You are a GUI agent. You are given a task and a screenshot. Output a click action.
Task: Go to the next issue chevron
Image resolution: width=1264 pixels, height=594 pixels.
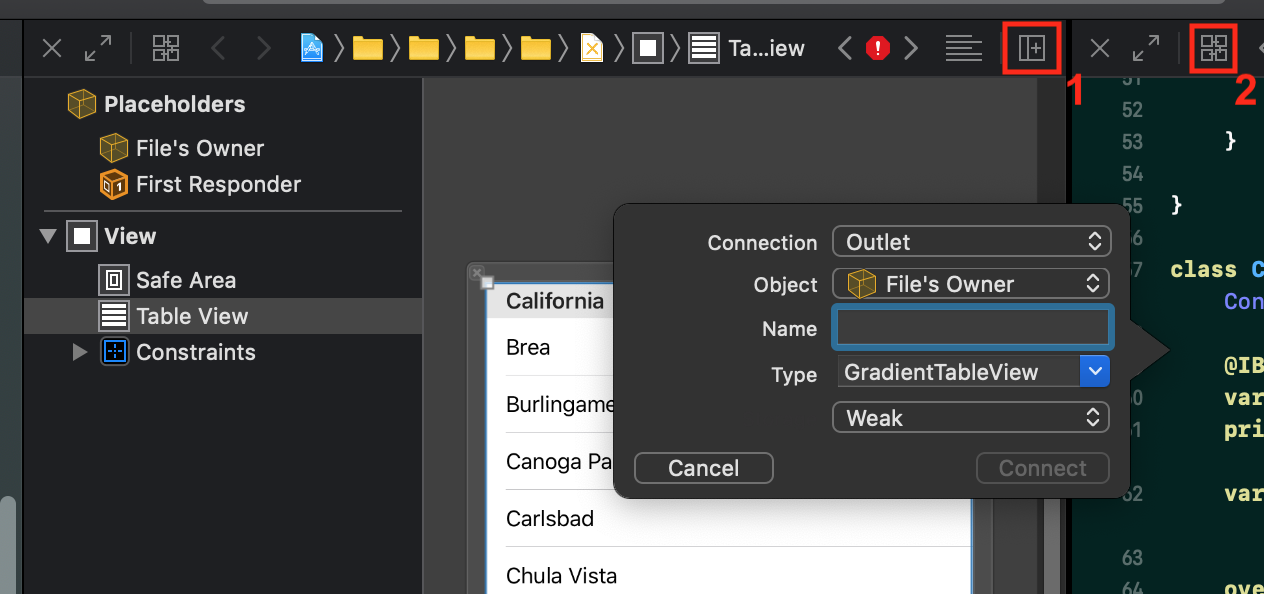tap(911, 48)
